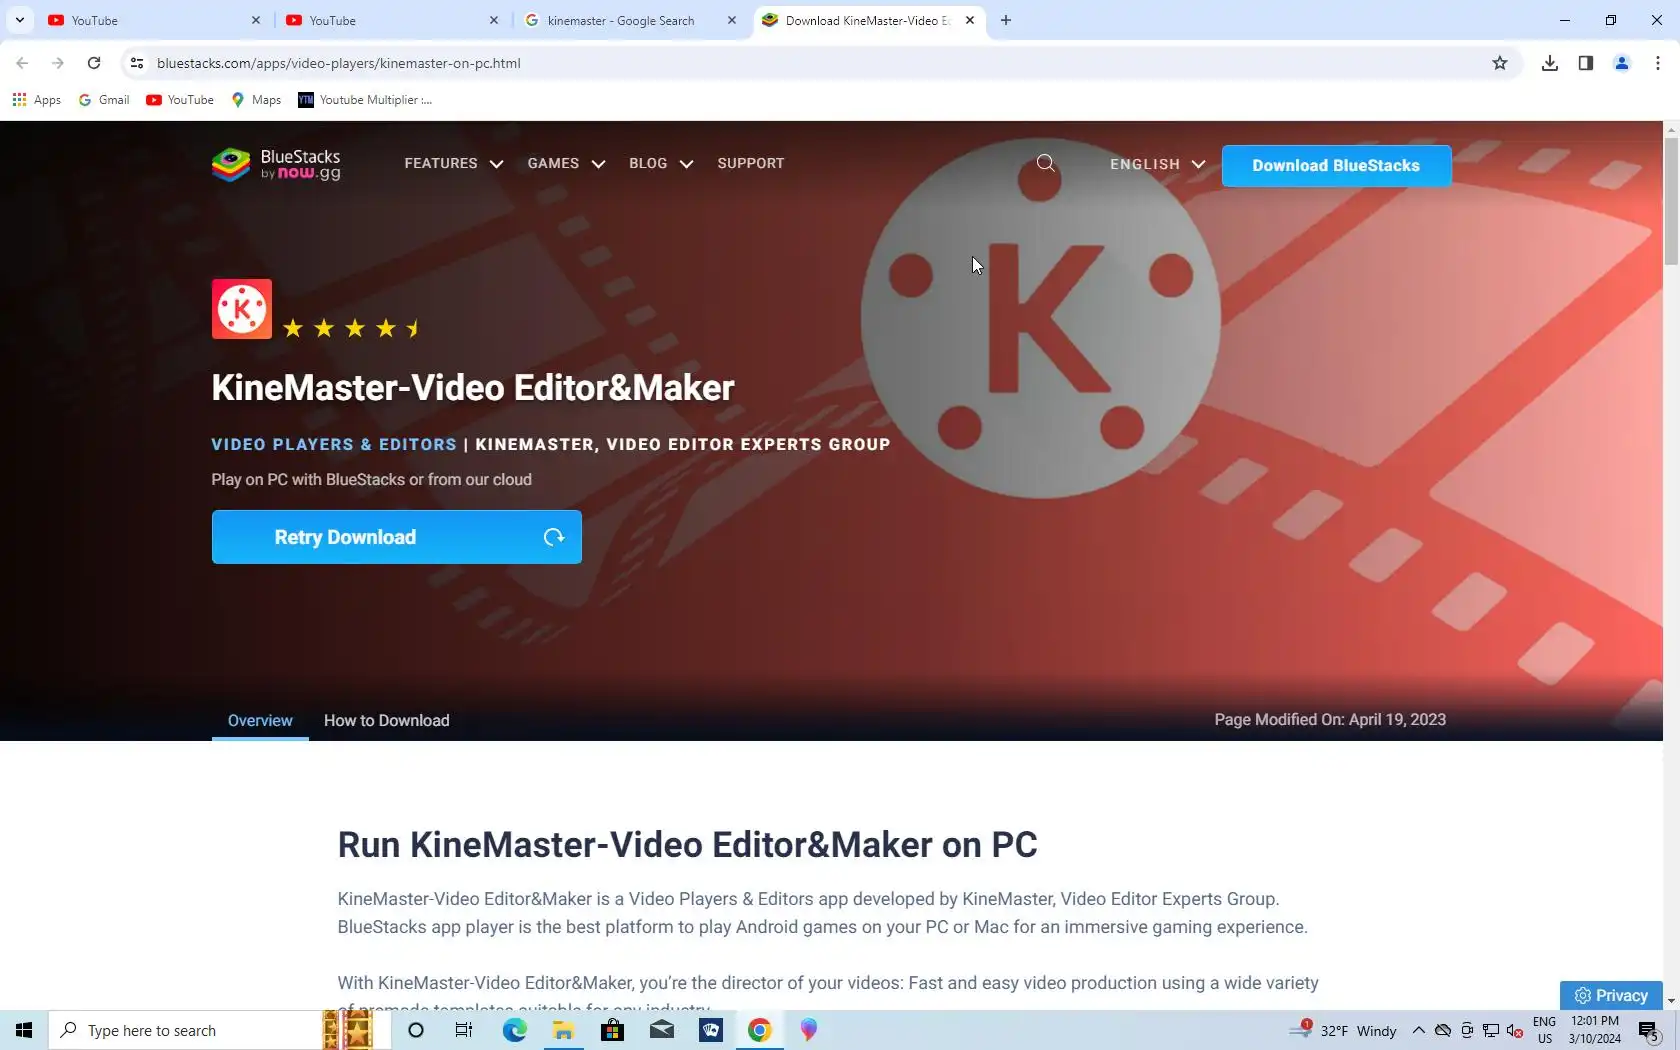
Task: Click the BlueStacks logo in the header
Action: [x=276, y=165]
